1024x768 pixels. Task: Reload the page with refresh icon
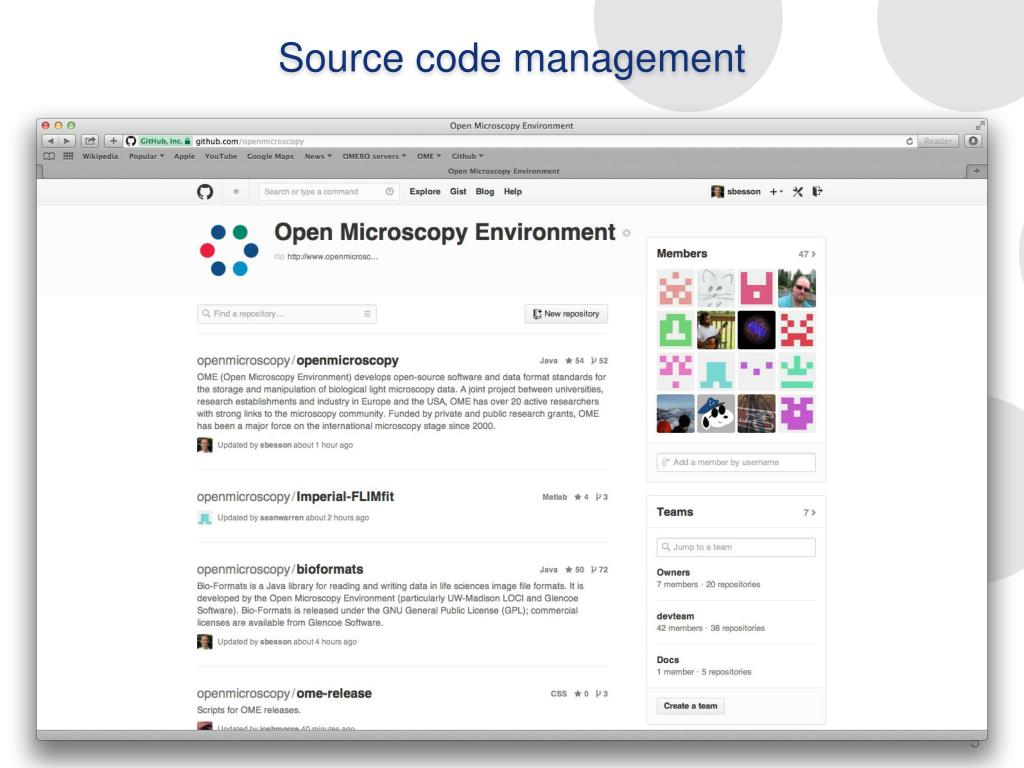909,141
